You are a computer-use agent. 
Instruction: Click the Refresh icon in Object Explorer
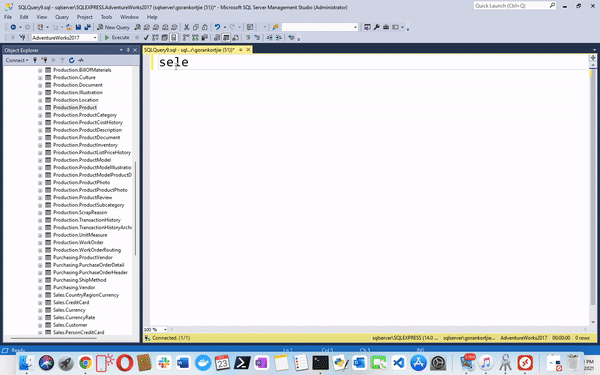pyautogui.click(x=72, y=60)
